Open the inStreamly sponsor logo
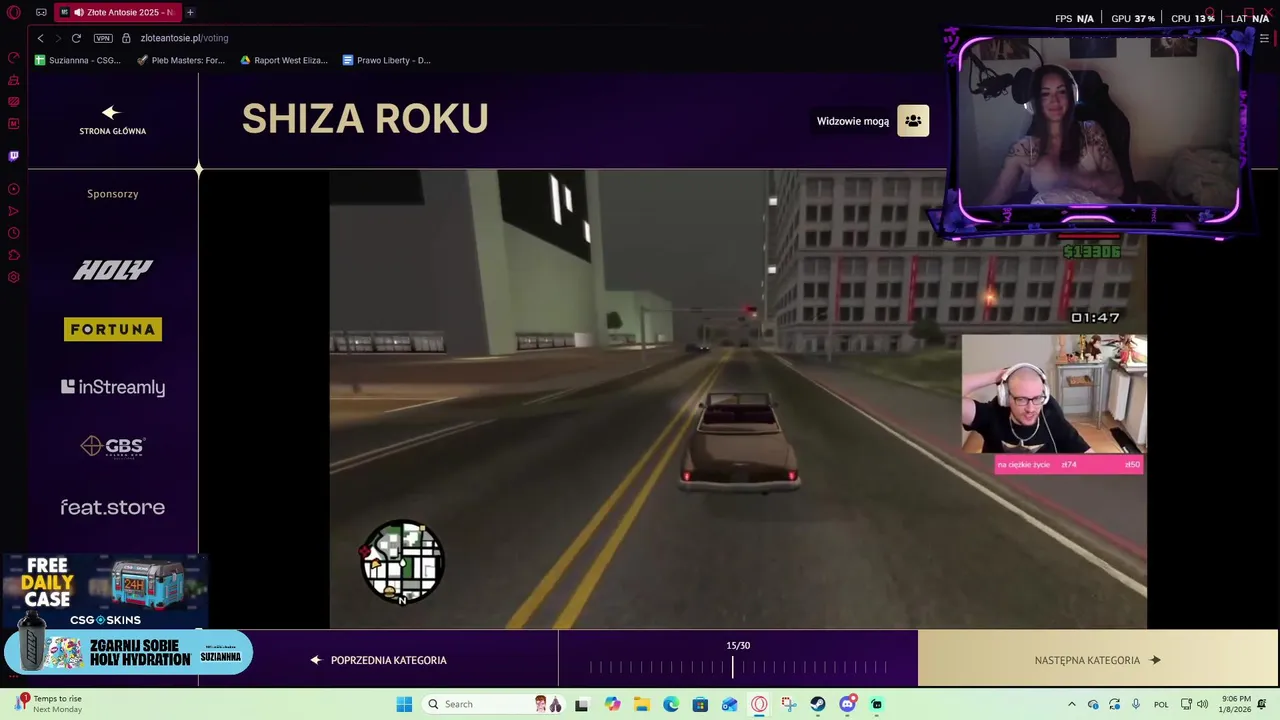The width and height of the screenshot is (1280, 720). pyautogui.click(x=113, y=387)
